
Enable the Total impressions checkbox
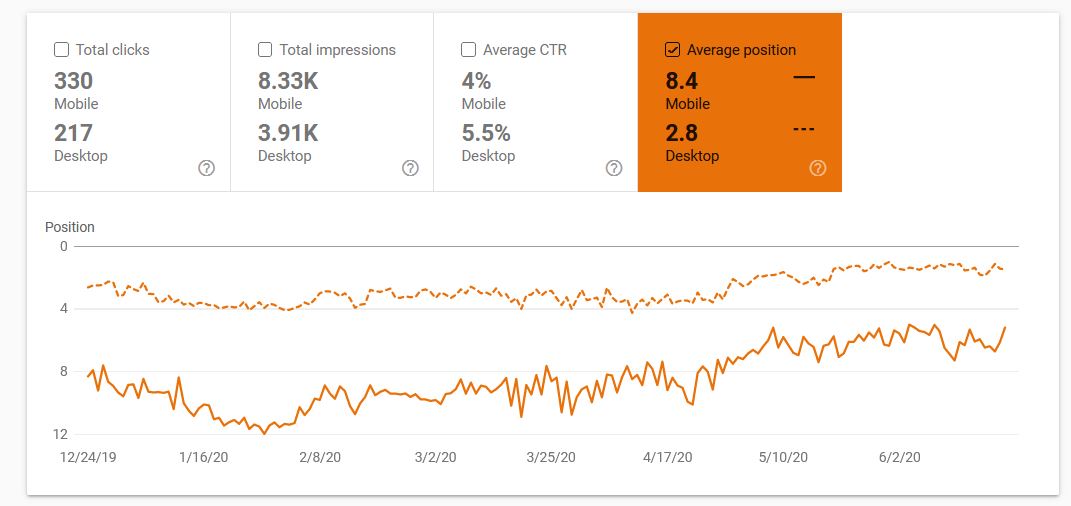point(265,50)
